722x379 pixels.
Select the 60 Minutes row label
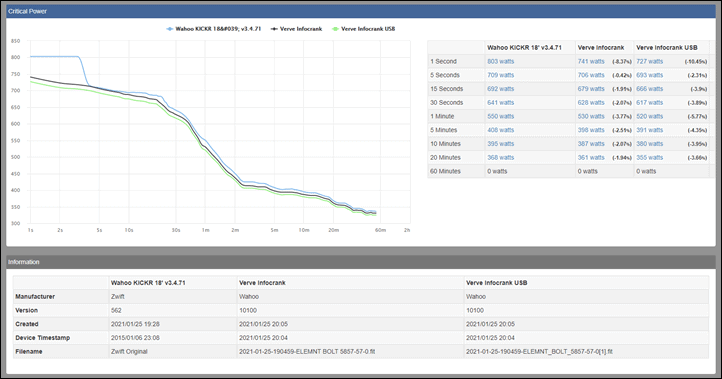click(445, 171)
